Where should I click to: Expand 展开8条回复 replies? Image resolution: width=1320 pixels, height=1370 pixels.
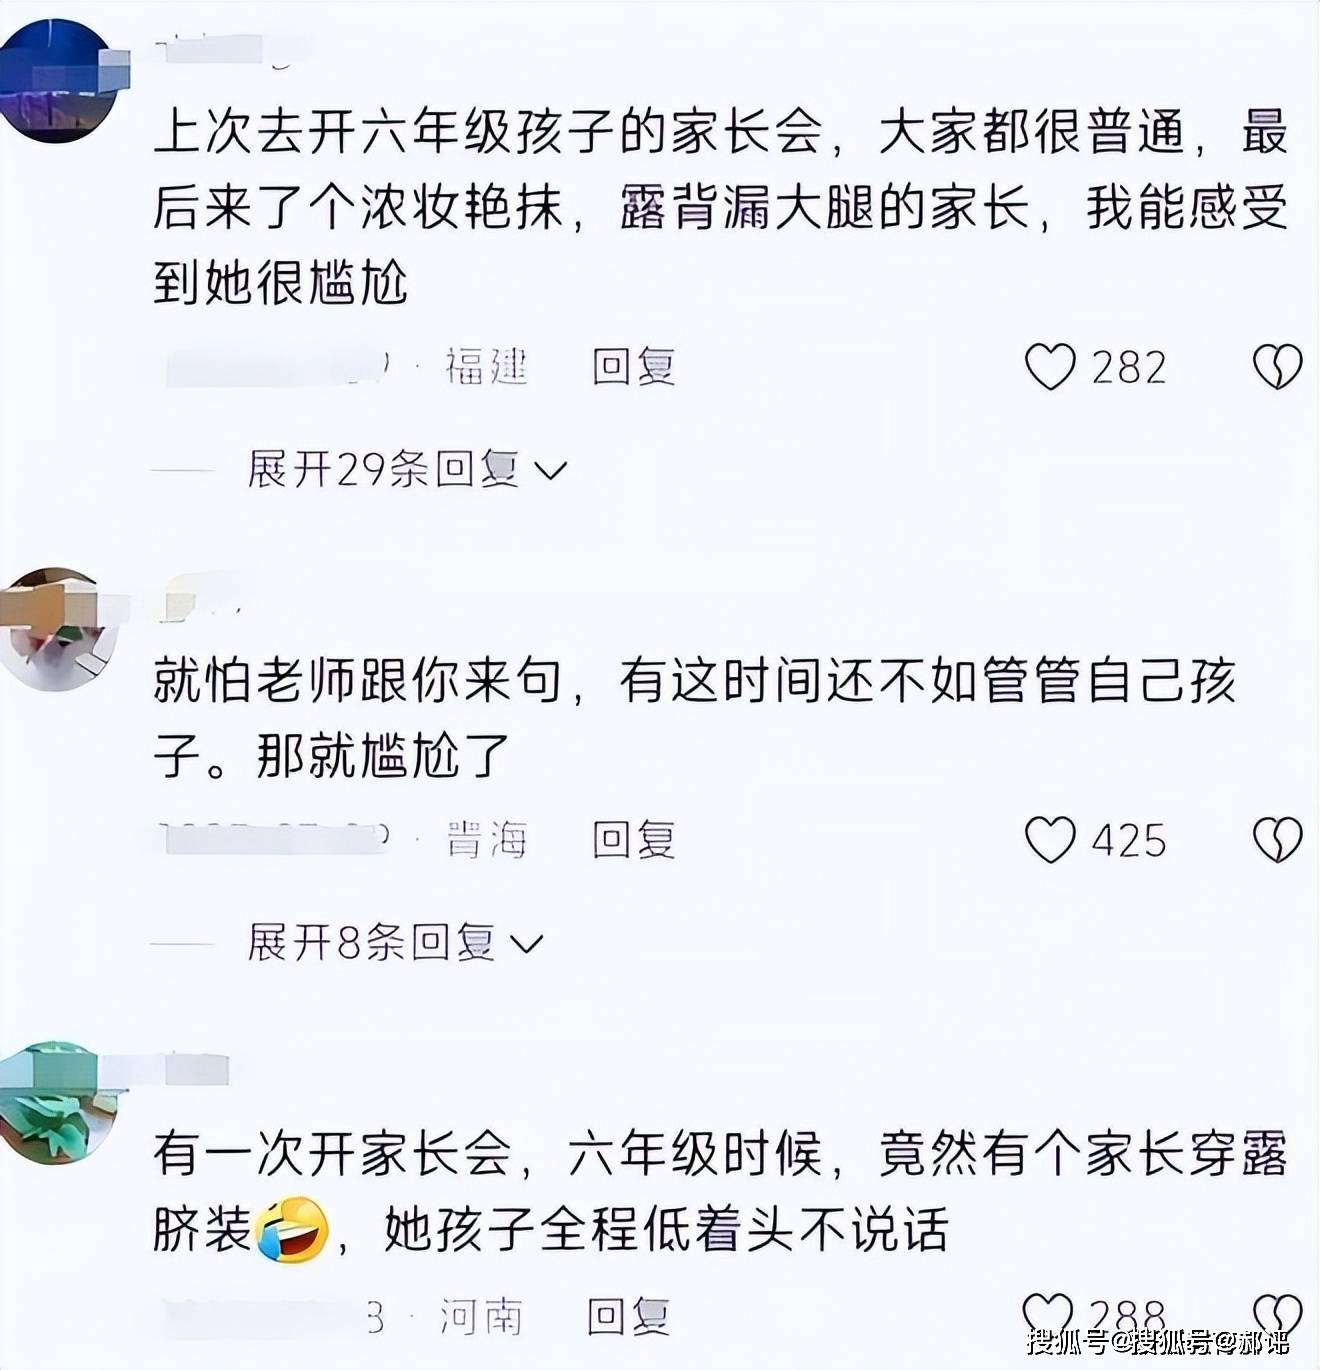pyautogui.click(x=395, y=942)
